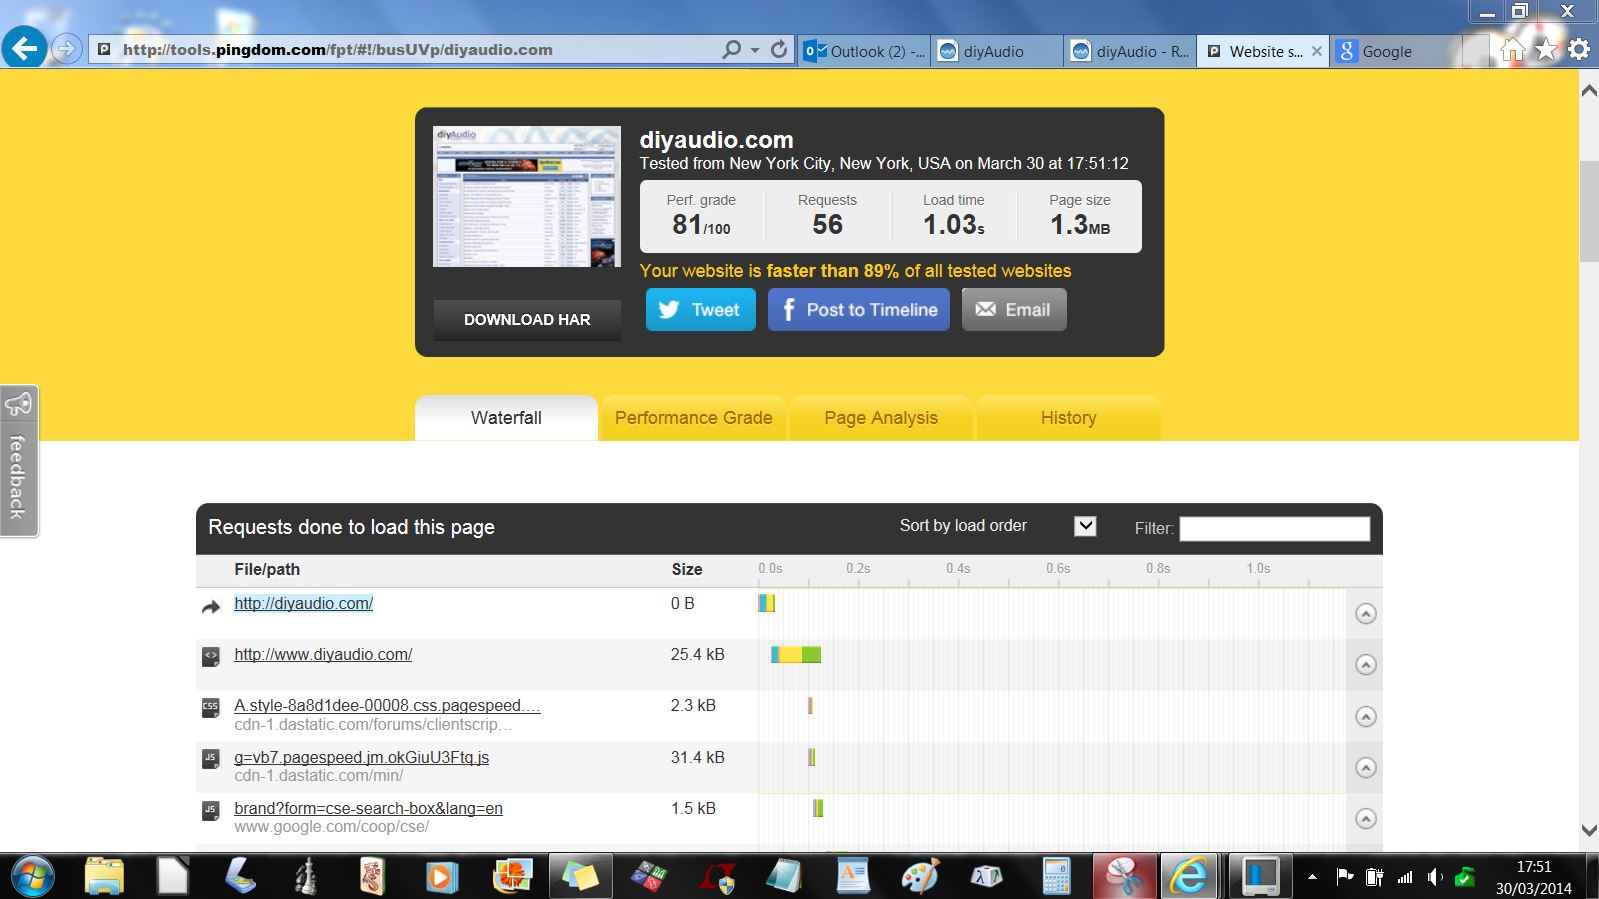This screenshot has width=1599, height=899.
Task: Open the browser Home icon
Action: click(1513, 49)
